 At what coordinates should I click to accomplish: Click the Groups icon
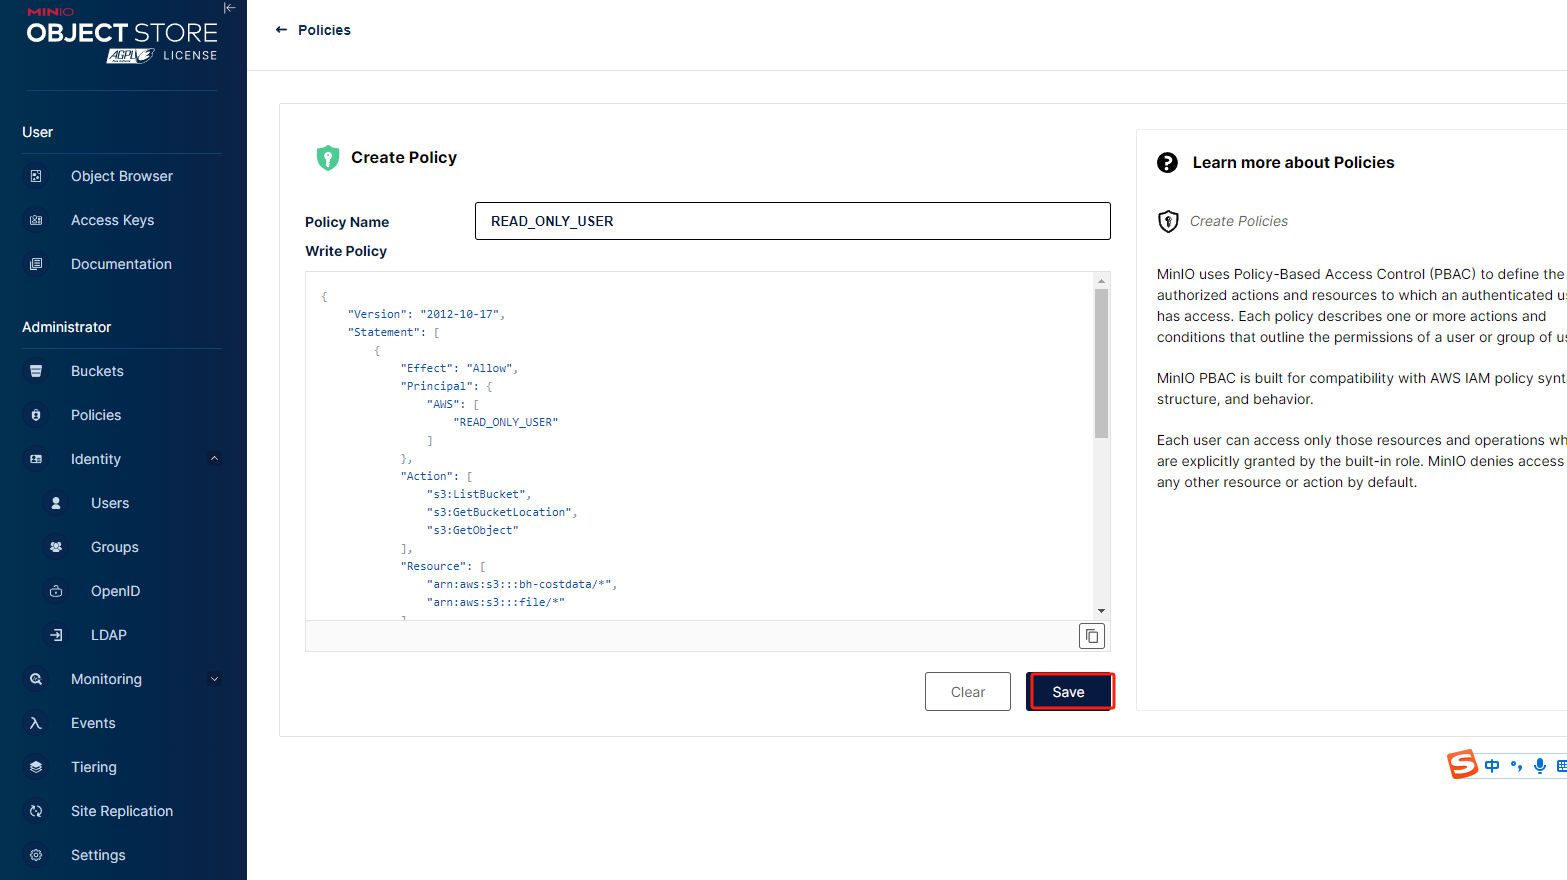(56, 547)
